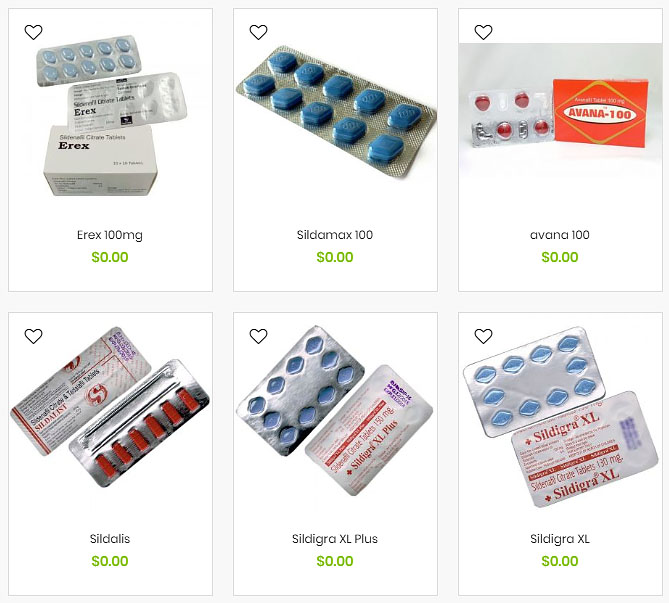Open the Sildamax 100 blister pack image
Screen dimensions: 669x603
[x=335, y=112]
